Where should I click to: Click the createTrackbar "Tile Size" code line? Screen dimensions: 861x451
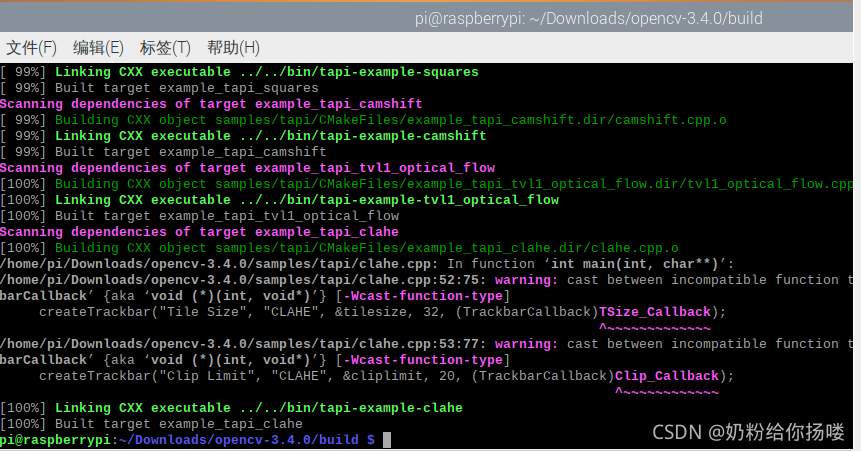pos(383,312)
